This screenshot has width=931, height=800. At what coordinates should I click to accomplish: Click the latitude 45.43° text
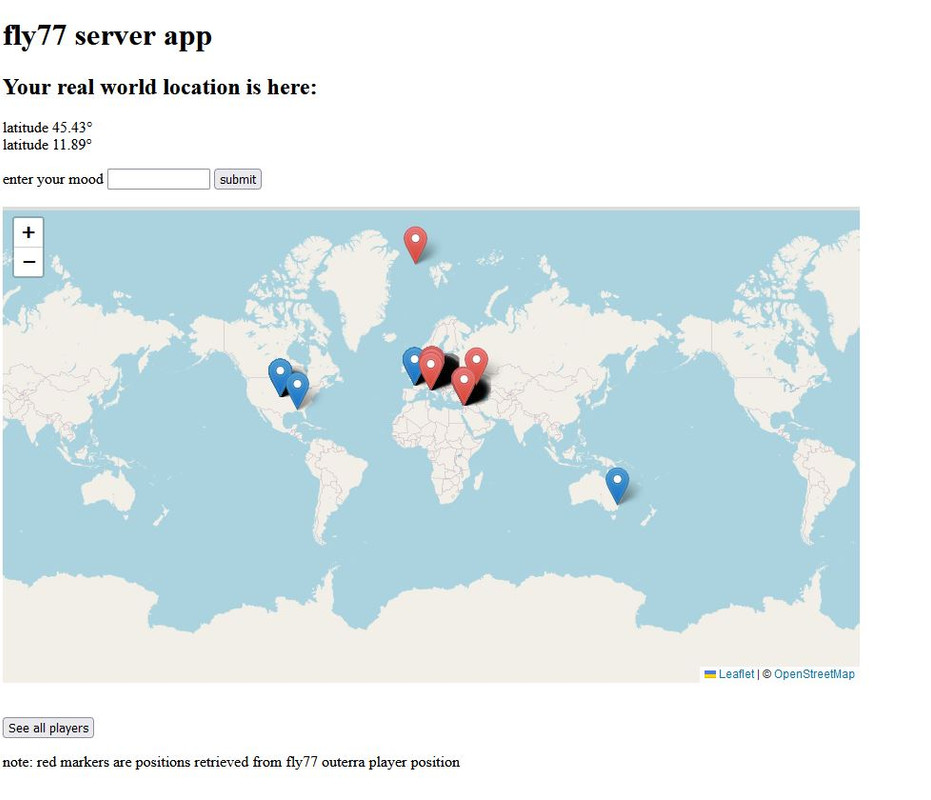click(48, 128)
